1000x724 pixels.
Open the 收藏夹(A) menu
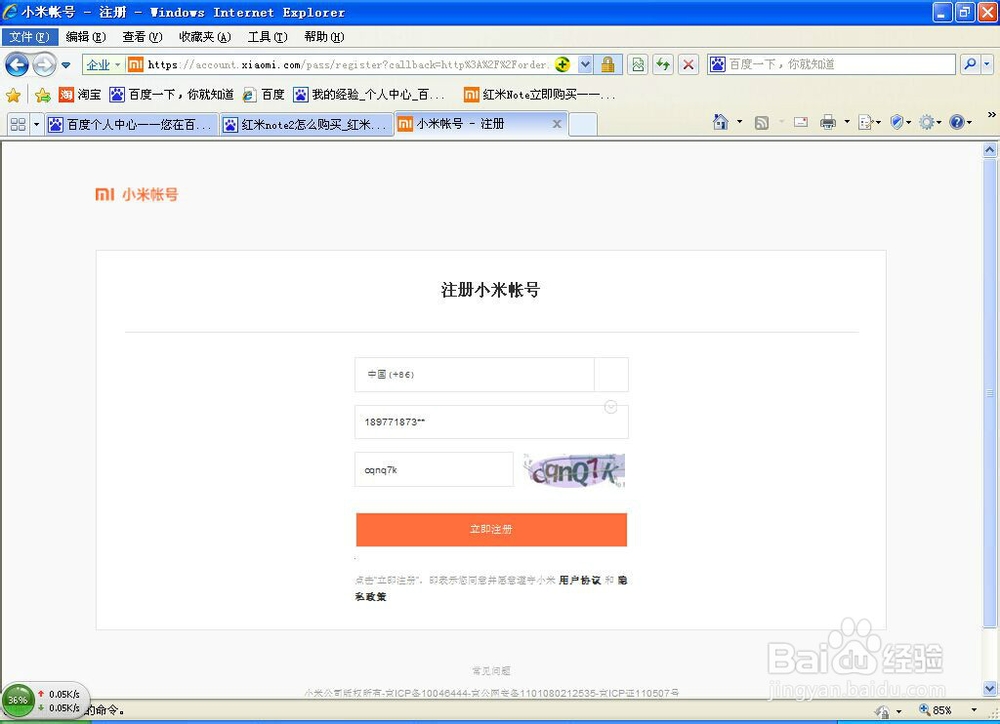pyautogui.click(x=205, y=37)
